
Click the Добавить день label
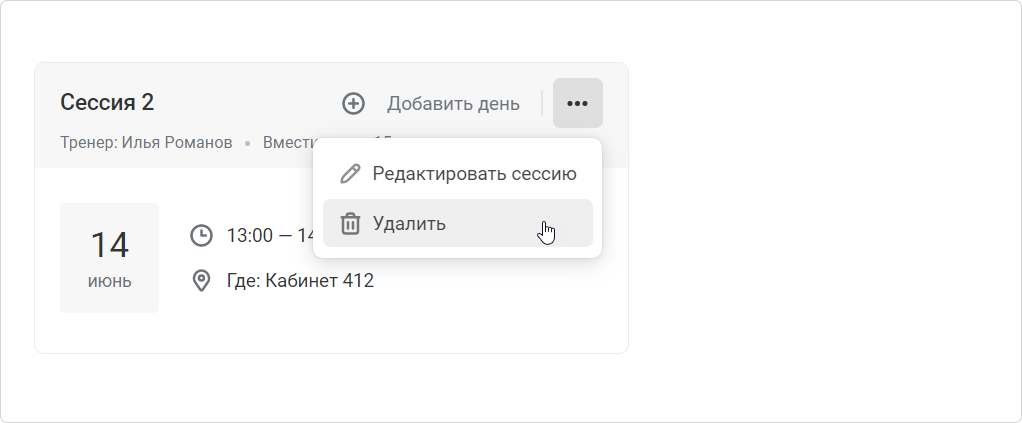[x=453, y=104]
